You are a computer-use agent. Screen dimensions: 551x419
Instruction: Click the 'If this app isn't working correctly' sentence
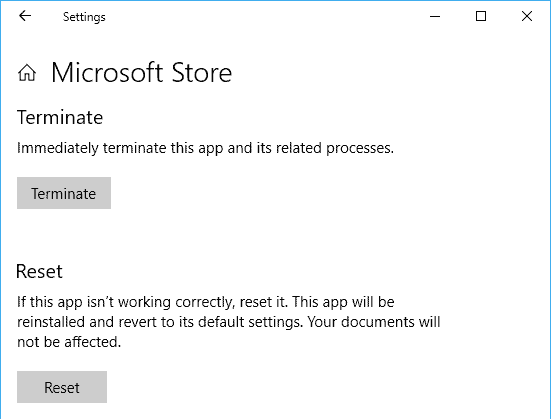click(153, 302)
